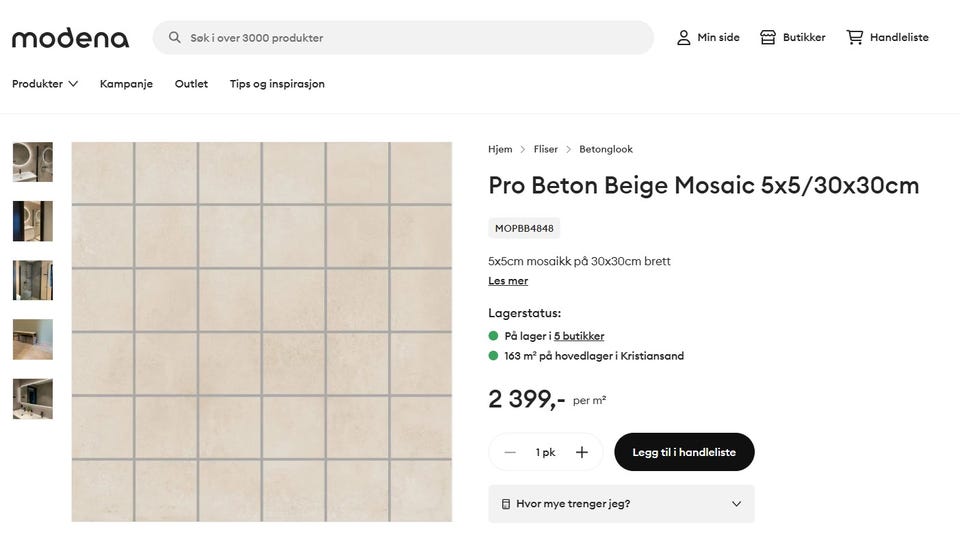
Task: Decrease quantity with the minus icon
Action: (510, 452)
